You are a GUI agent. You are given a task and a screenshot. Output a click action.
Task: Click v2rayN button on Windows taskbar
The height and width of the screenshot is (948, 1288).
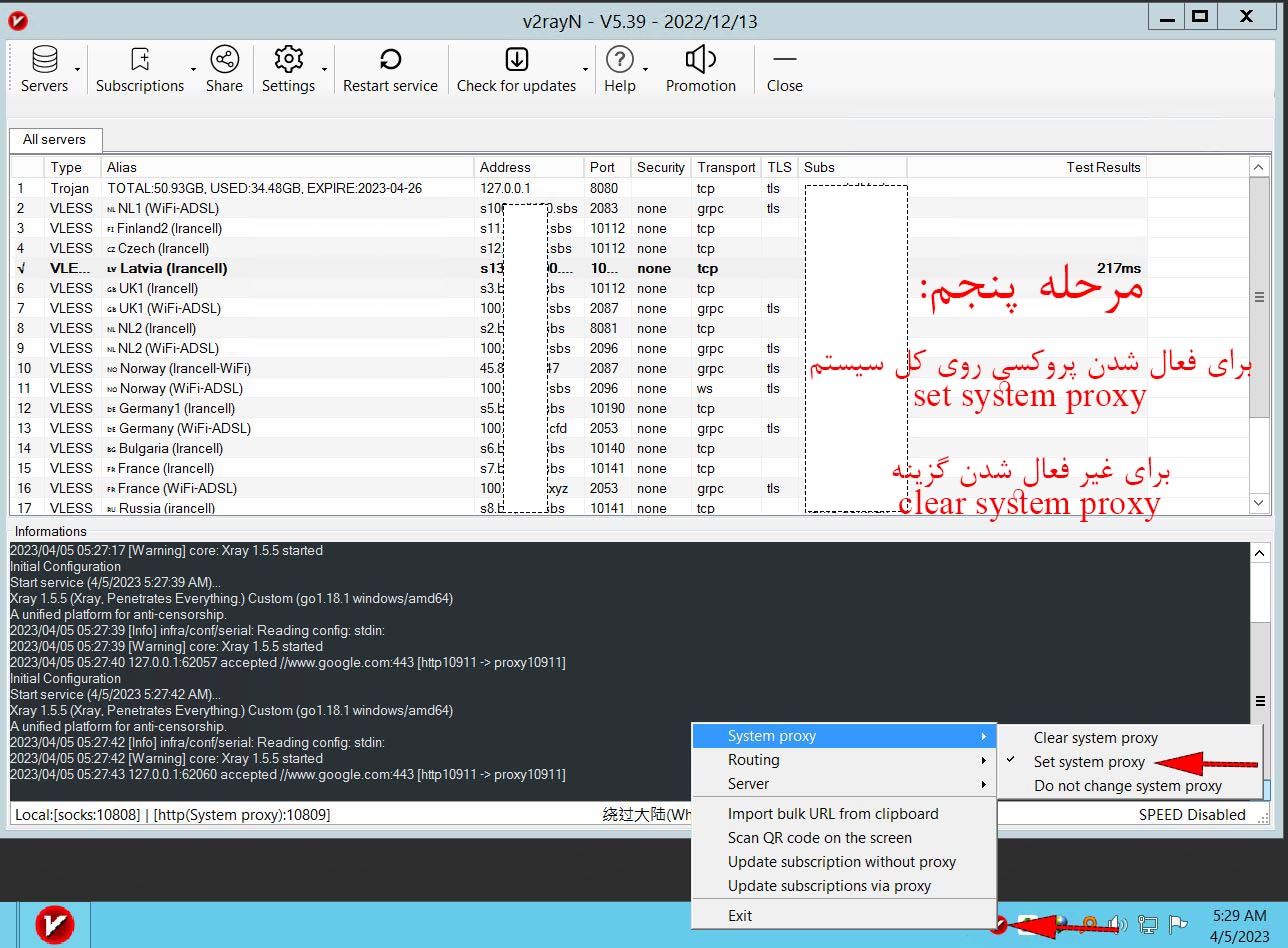[x=55, y=924]
